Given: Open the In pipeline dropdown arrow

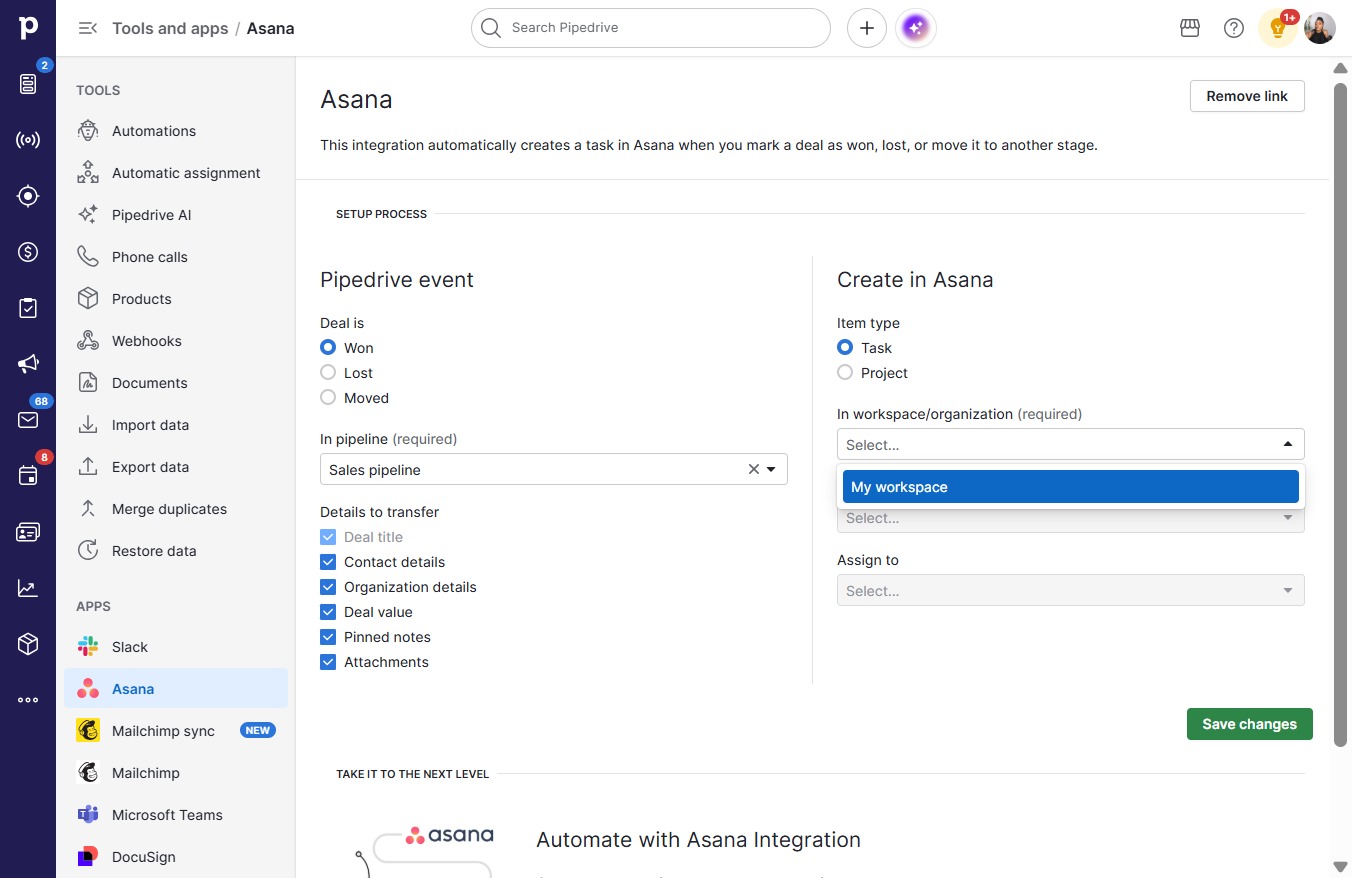Looking at the screenshot, I should pos(772,470).
